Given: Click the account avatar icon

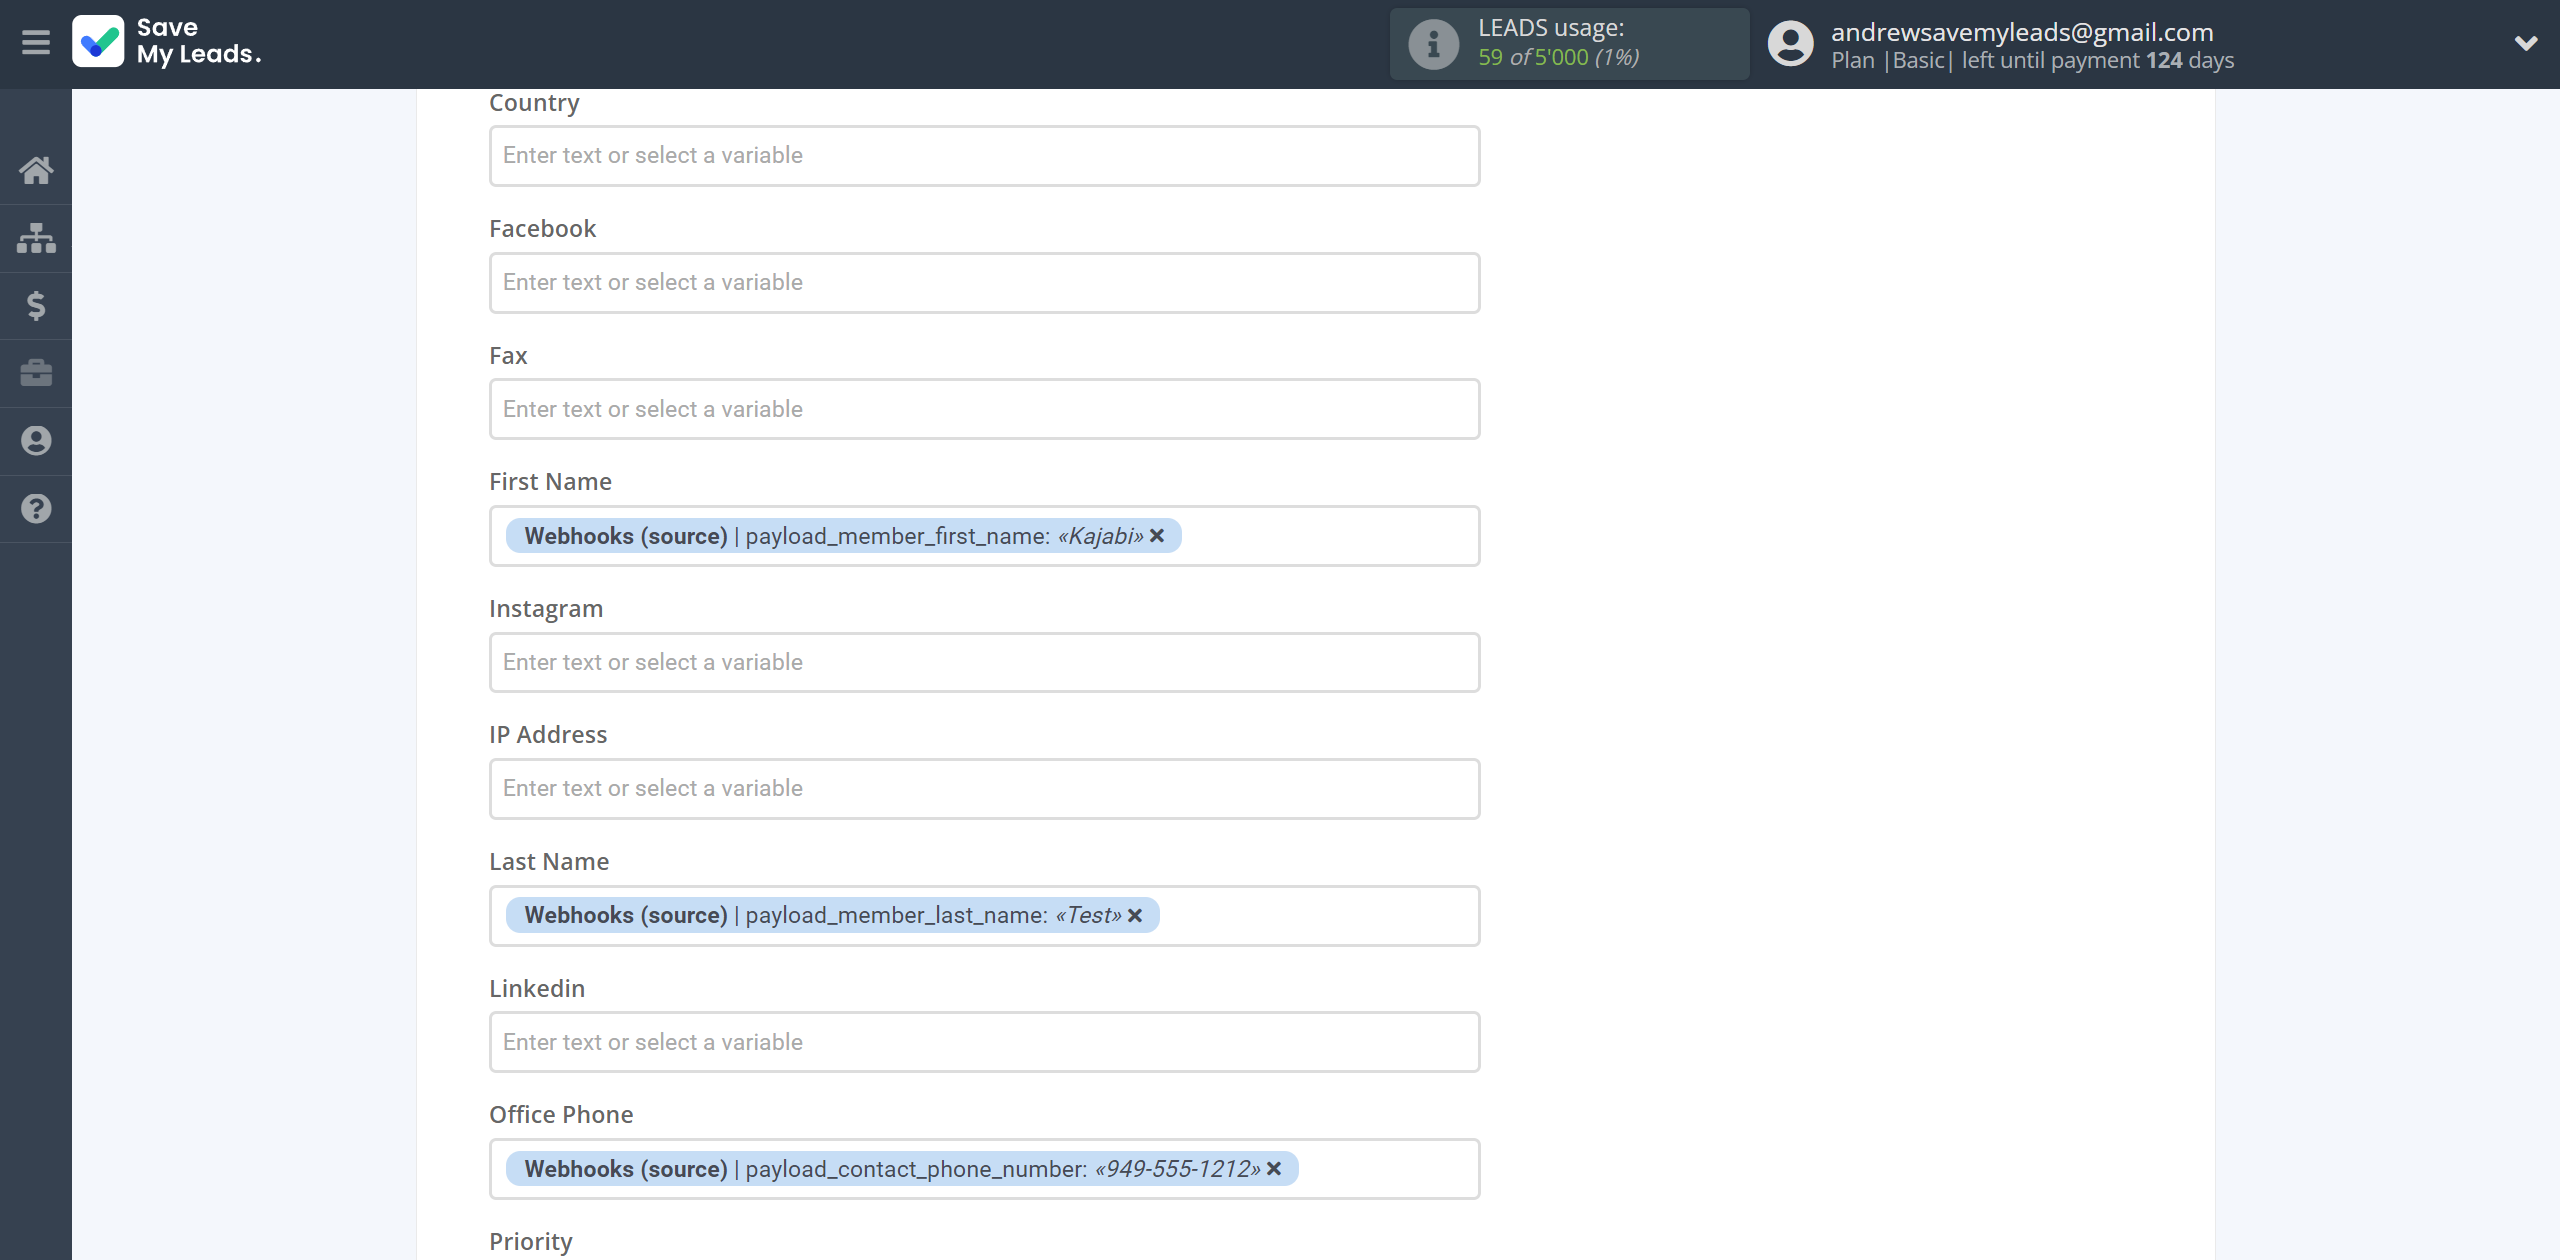Looking at the screenshot, I should (1790, 44).
